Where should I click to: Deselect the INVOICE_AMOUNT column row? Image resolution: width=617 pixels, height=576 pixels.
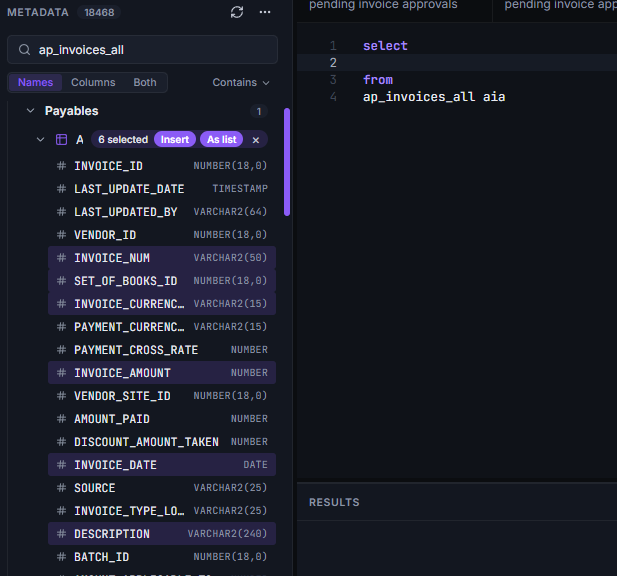coord(162,373)
